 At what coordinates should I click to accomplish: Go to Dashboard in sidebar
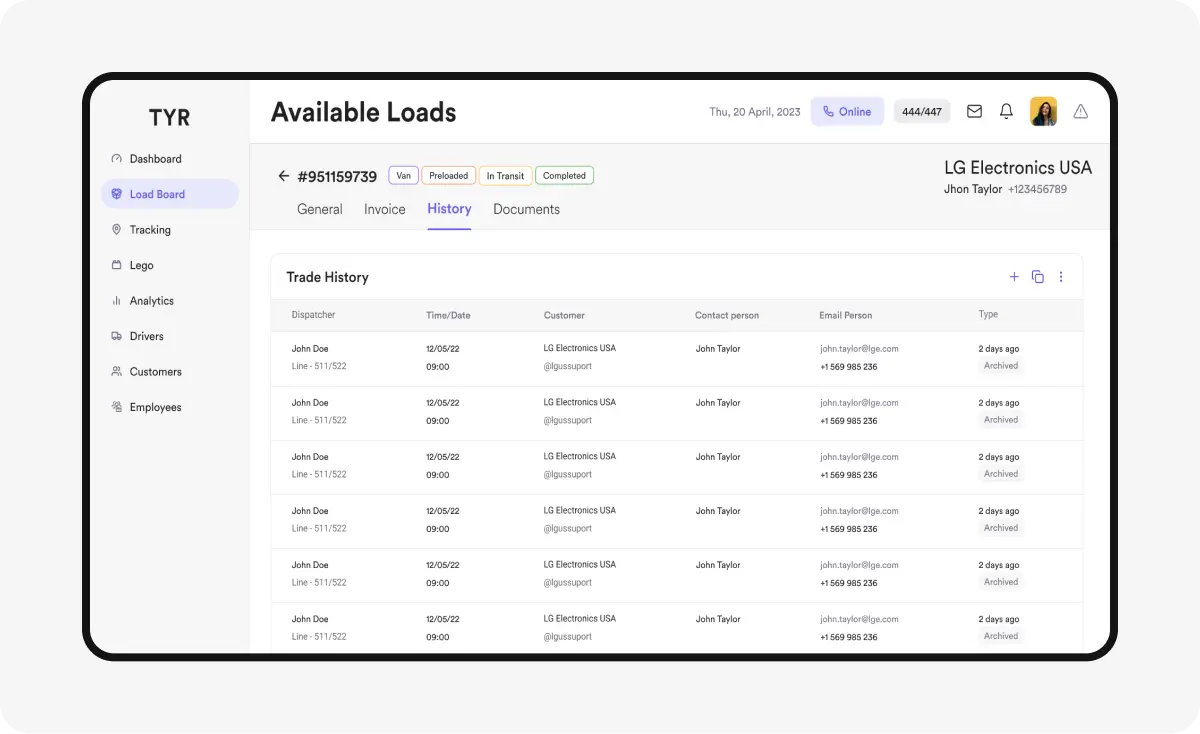[x=155, y=159]
